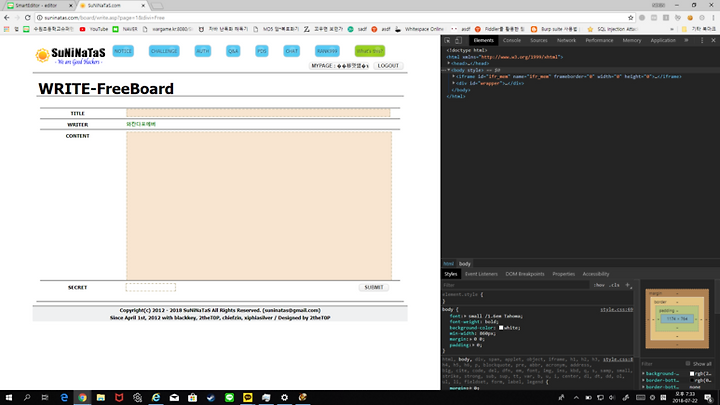Click the Styles filter input field
The height and width of the screenshot is (405, 720).
click(515, 285)
